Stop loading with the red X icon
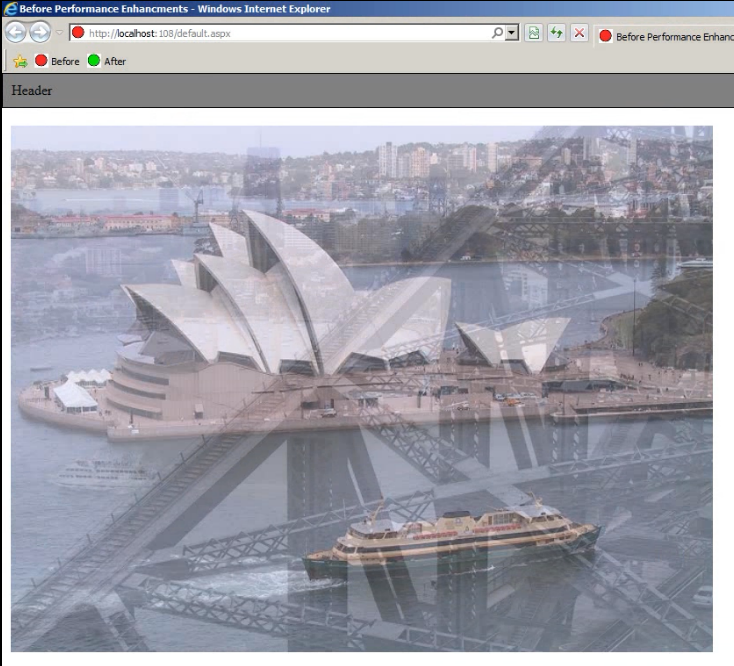 coord(578,34)
